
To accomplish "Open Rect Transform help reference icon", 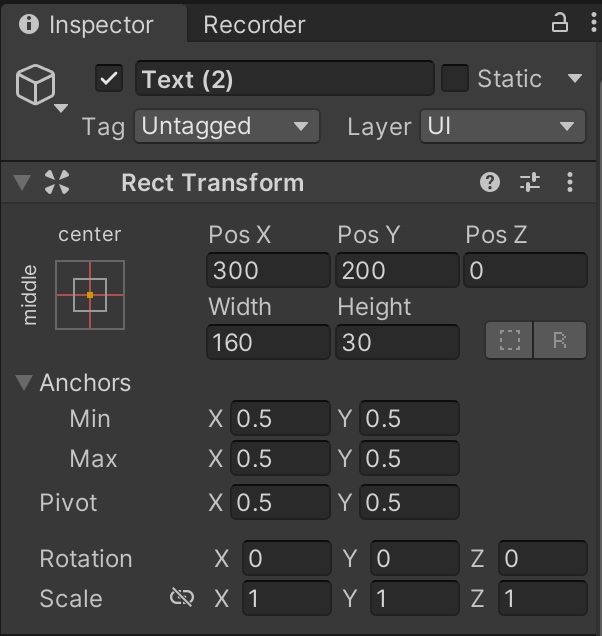I will pyautogui.click(x=489, y=182).
